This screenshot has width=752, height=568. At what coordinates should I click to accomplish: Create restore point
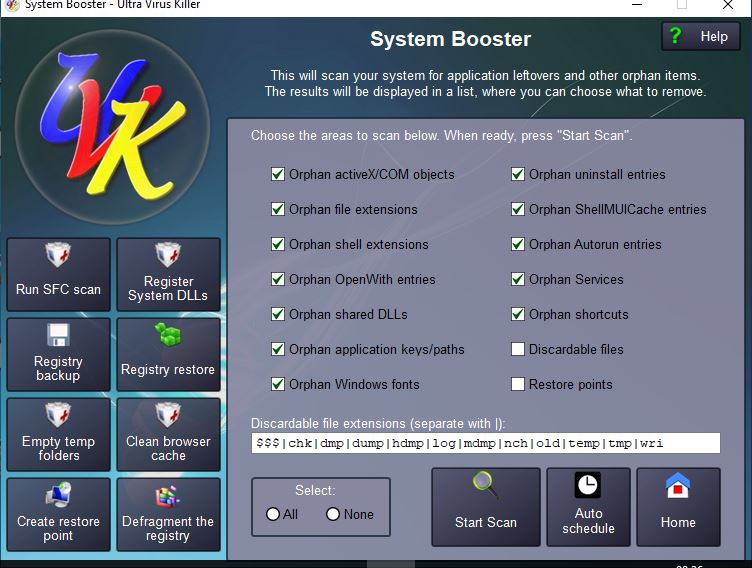coord(59,514)
